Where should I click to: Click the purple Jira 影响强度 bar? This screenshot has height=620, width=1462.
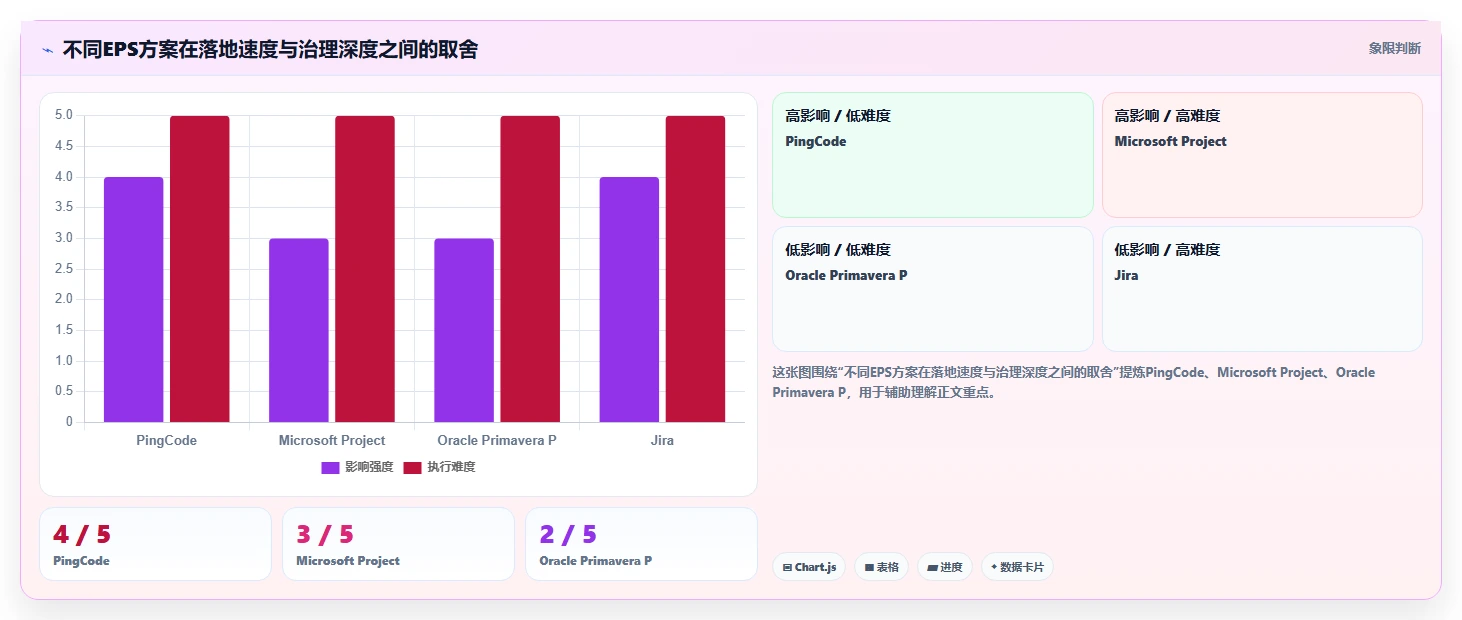tap(629, 299)
